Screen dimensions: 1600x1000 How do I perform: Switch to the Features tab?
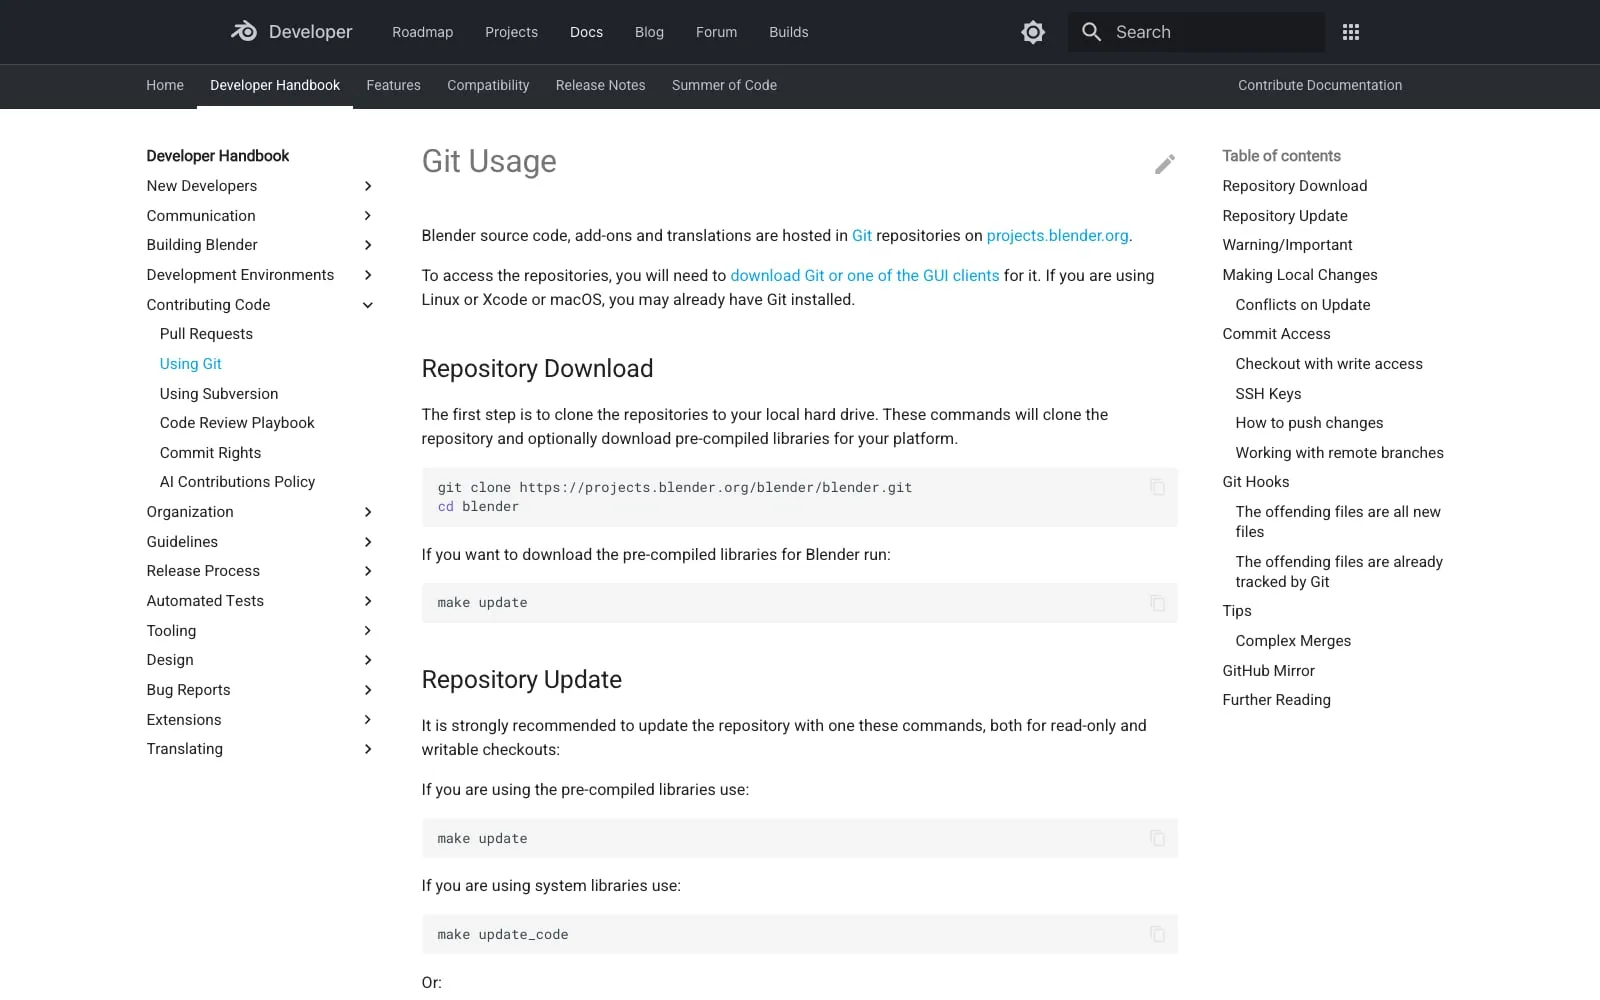point(393,85)
